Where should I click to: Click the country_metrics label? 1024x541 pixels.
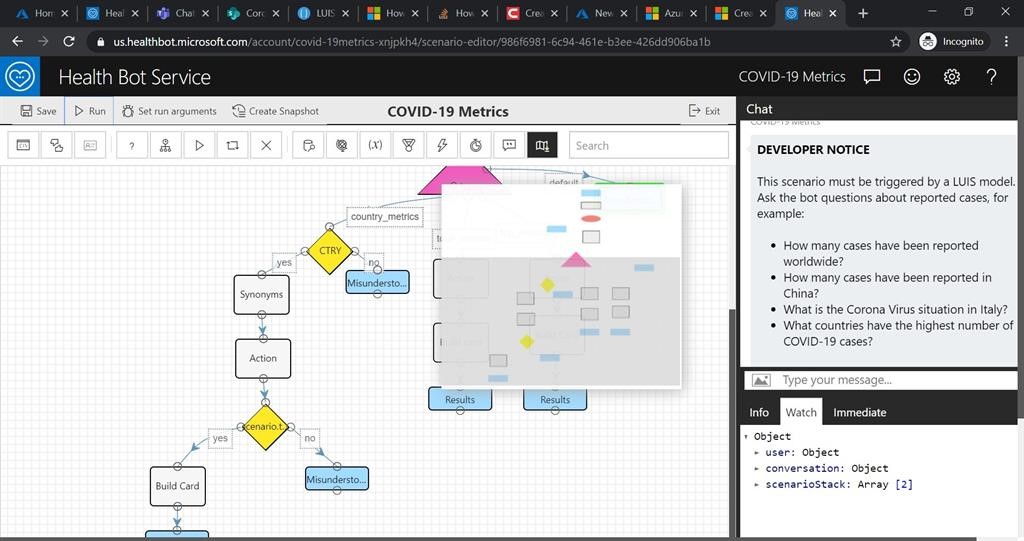click(385, 216)
